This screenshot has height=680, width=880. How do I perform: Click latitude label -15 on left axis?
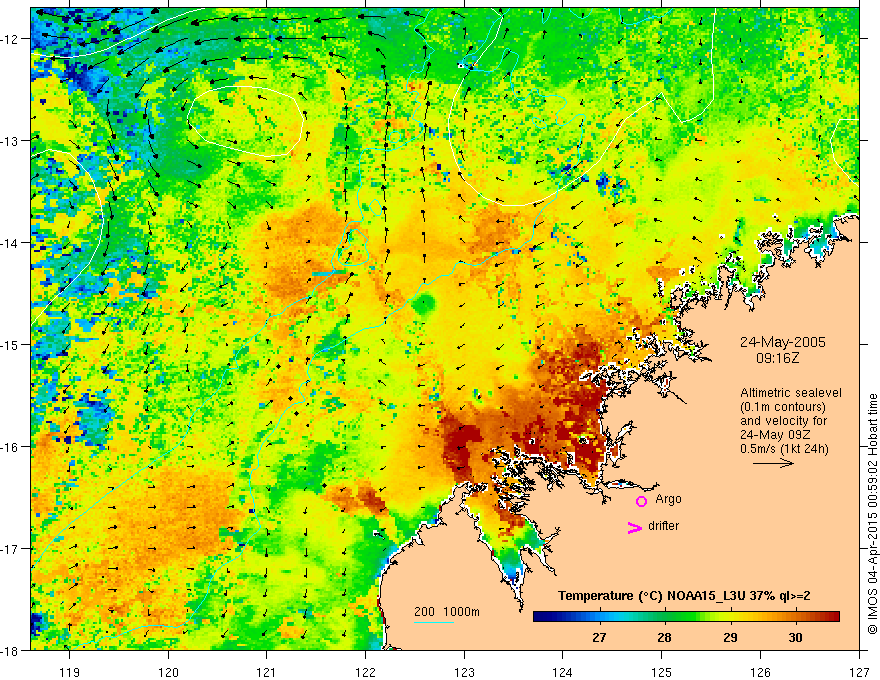tap(10, 344)
